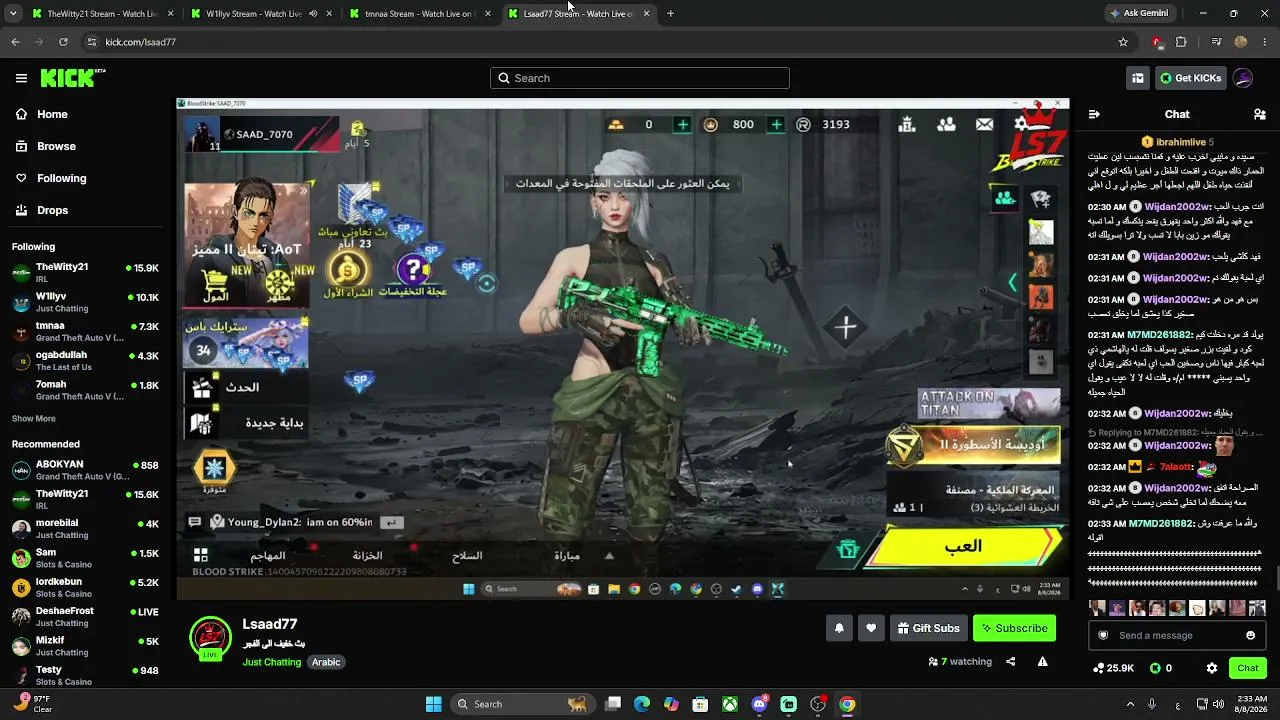Reload the current page
Image resolution: width=1280 pixels, height=720 pixels.
pos(63,42)
